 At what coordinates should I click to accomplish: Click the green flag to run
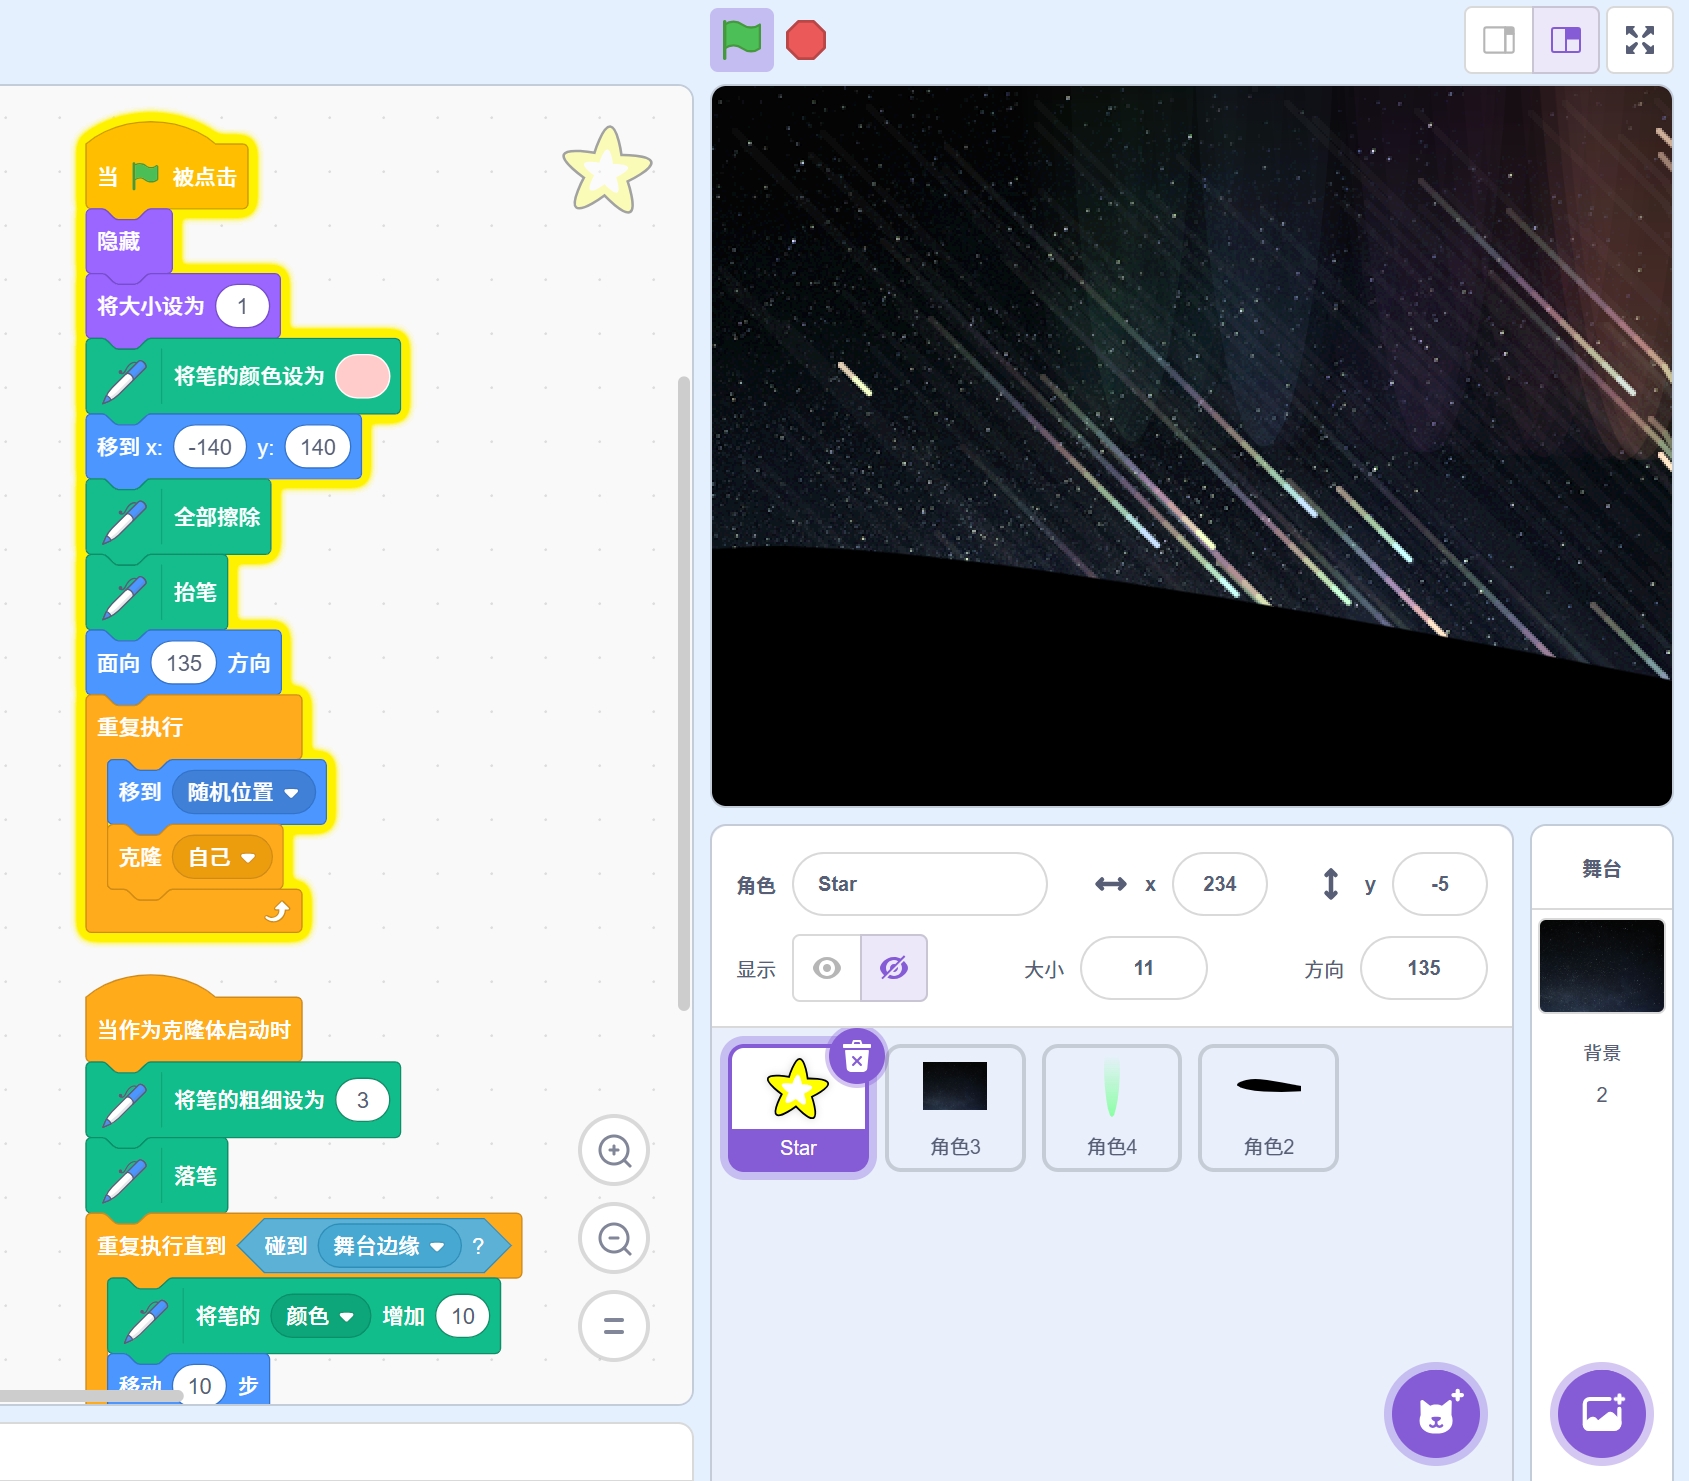click(741, 40)
